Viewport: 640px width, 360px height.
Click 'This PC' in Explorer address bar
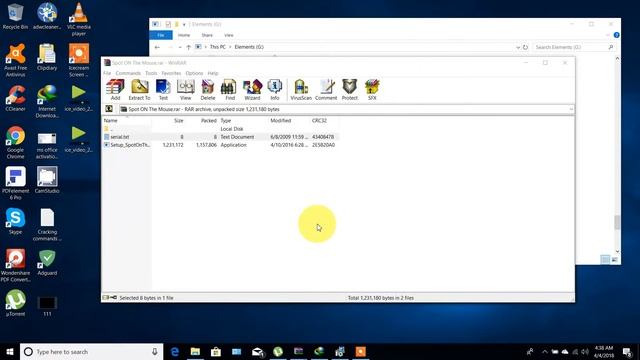[x=218, y=47]
